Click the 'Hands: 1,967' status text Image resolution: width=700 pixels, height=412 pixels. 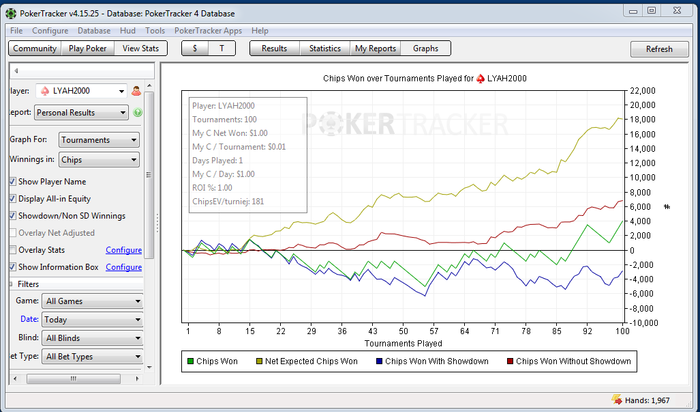point(647,400)
